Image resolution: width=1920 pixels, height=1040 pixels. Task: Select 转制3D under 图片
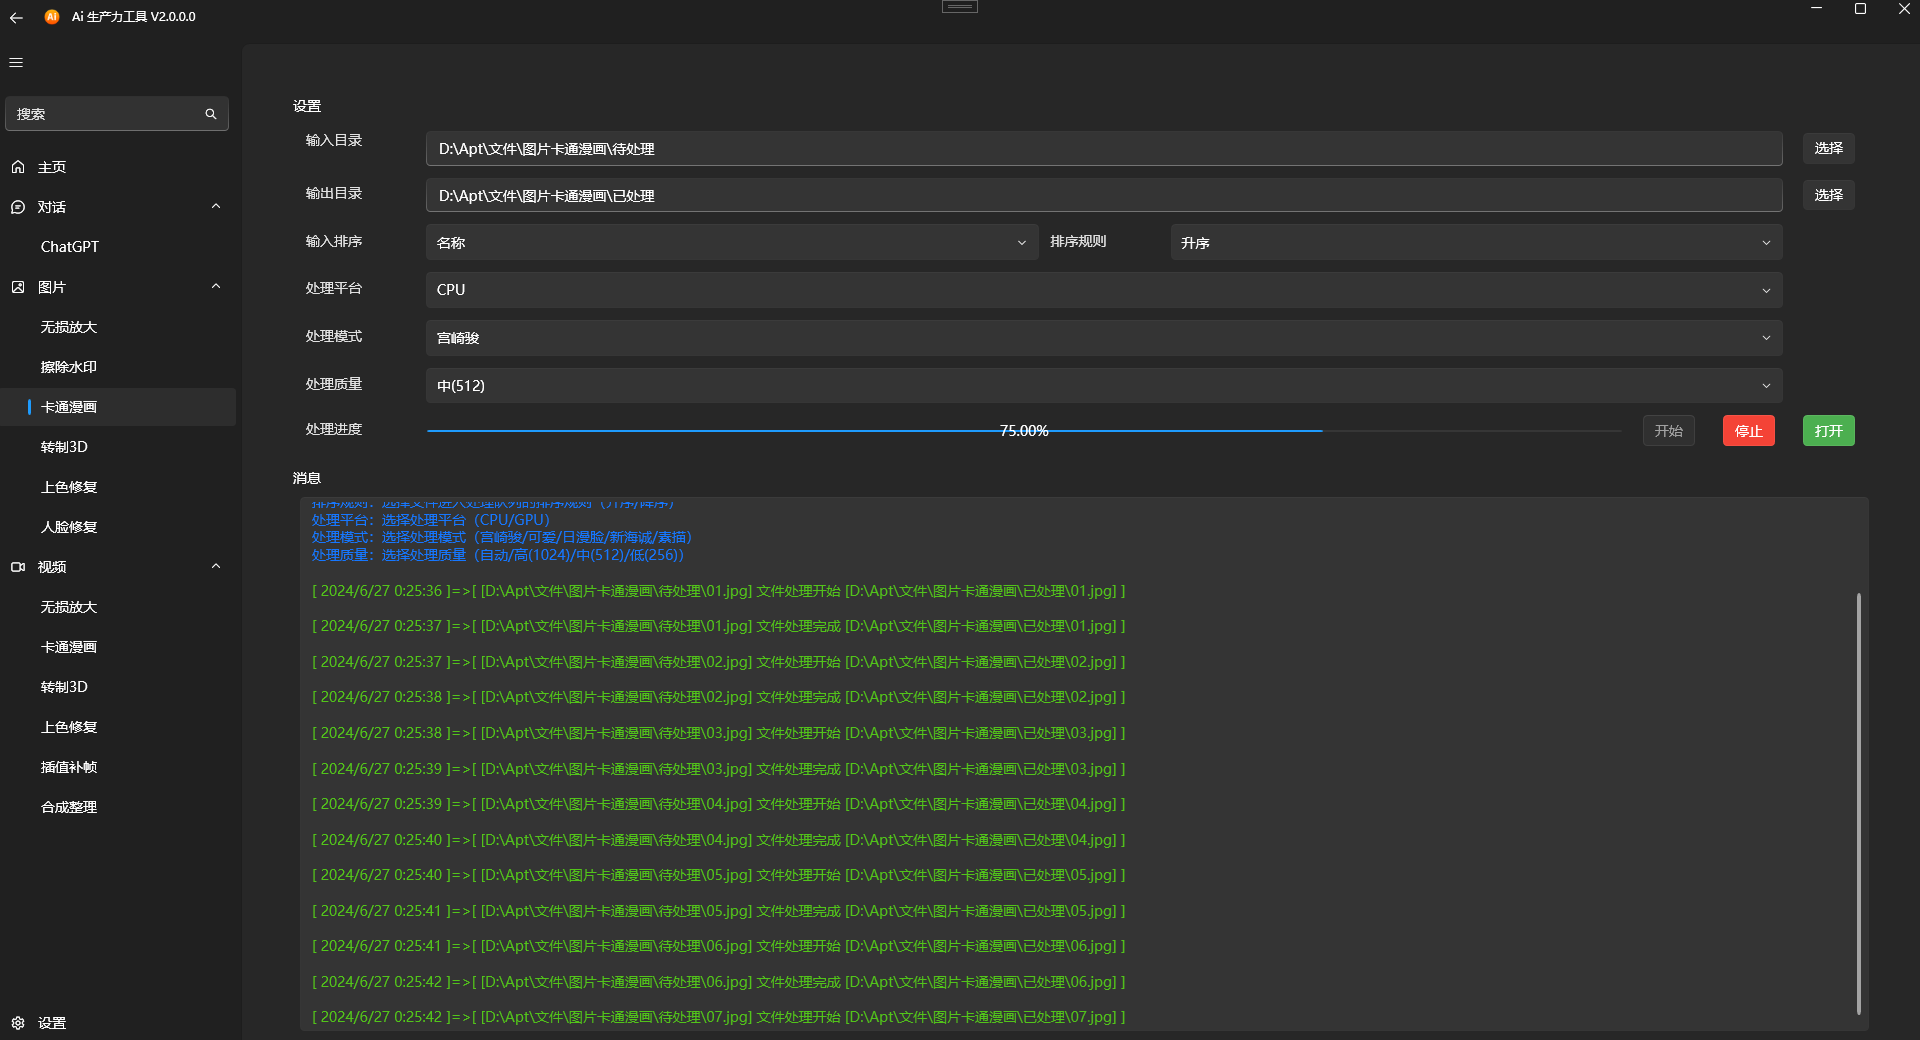pos(118,447)
